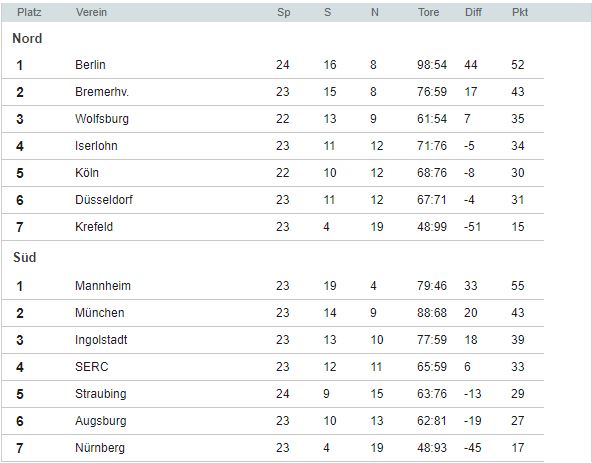Select the Verein column header
Image resolution: width=592 pixels, height=463 pixels.
[x=91, y=12]
